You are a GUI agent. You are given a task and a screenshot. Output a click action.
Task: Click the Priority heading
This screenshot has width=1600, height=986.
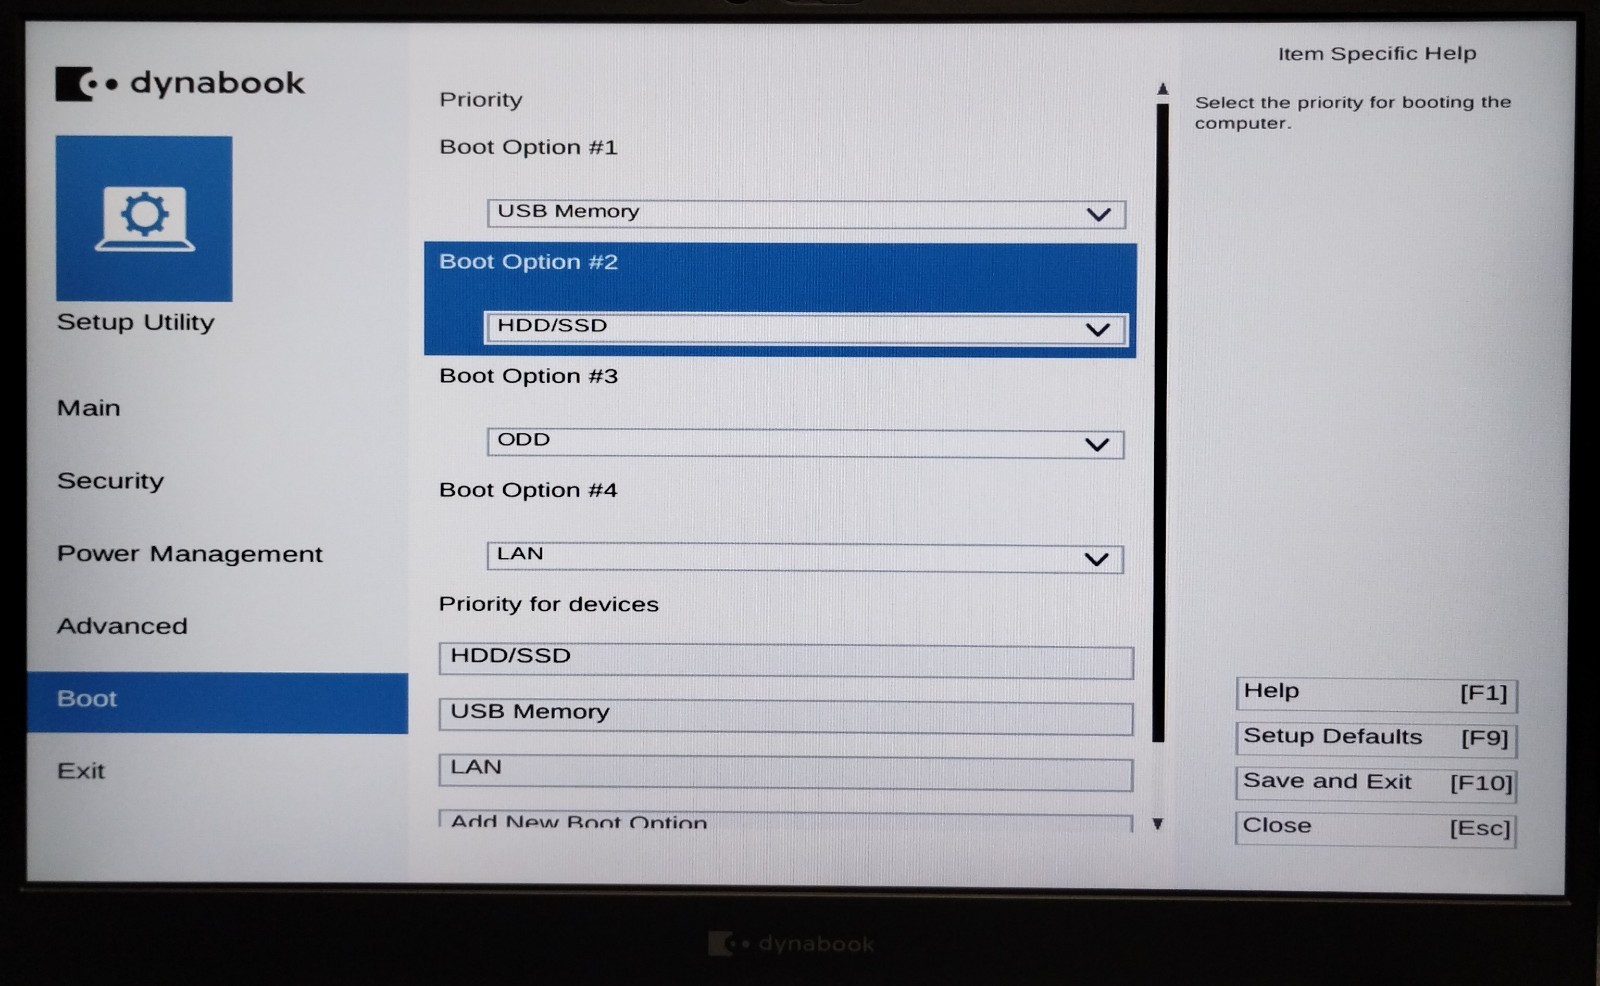click(481, 100)
